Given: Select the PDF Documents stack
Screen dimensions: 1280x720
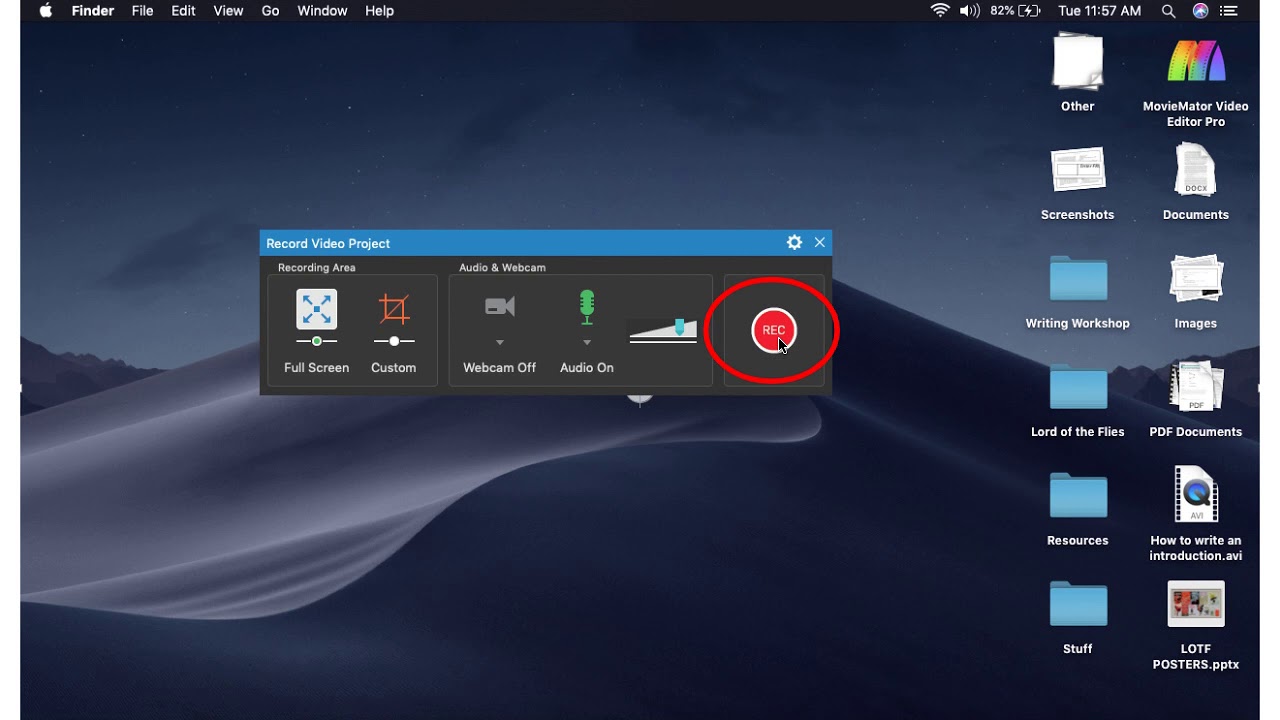Looking at the screenshot, I should coord(1196,400).
